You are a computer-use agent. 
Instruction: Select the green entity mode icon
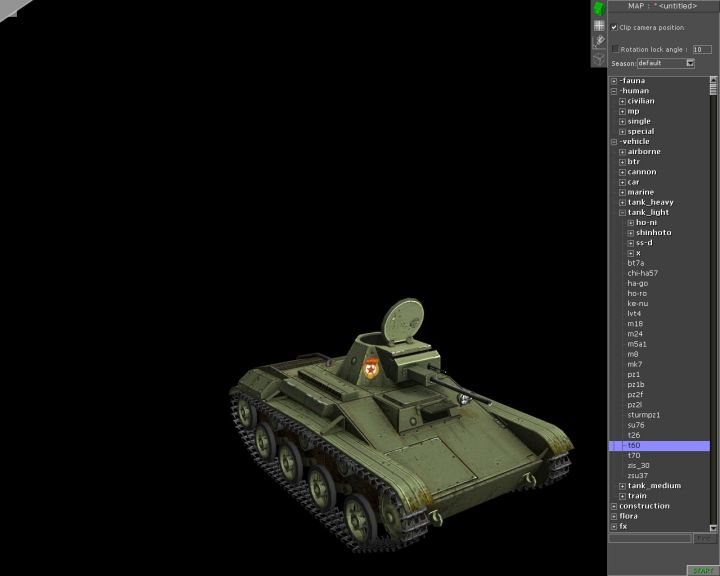(x=598, y=9)
